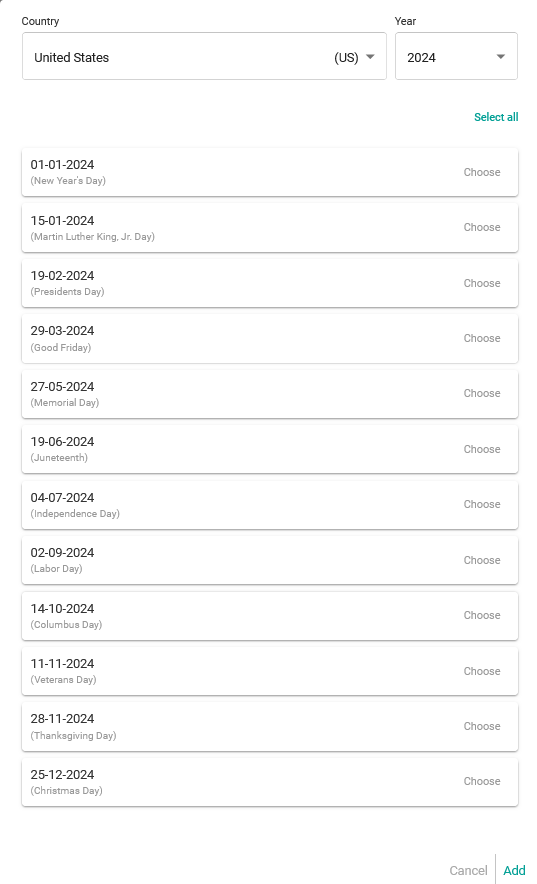Screen dimensions: 537x884
Task: Choose Memorial Day holiday
Action: tap(482, 393)
